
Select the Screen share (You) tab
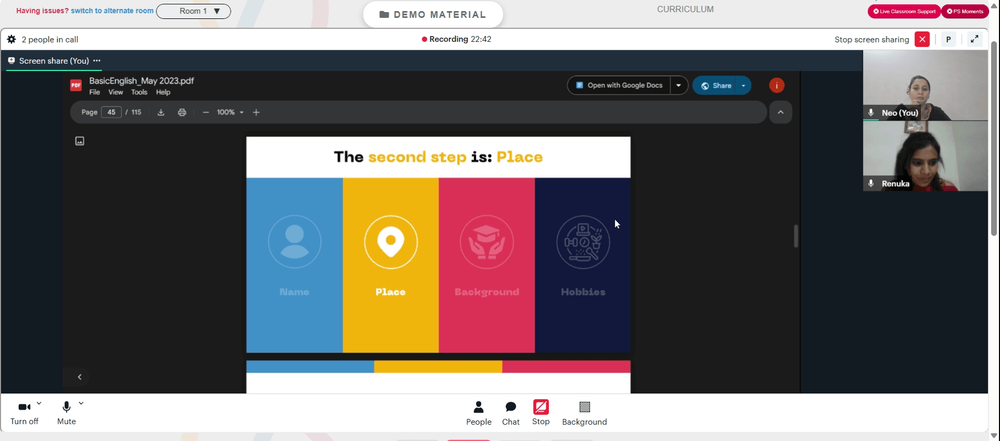(54, 61)
